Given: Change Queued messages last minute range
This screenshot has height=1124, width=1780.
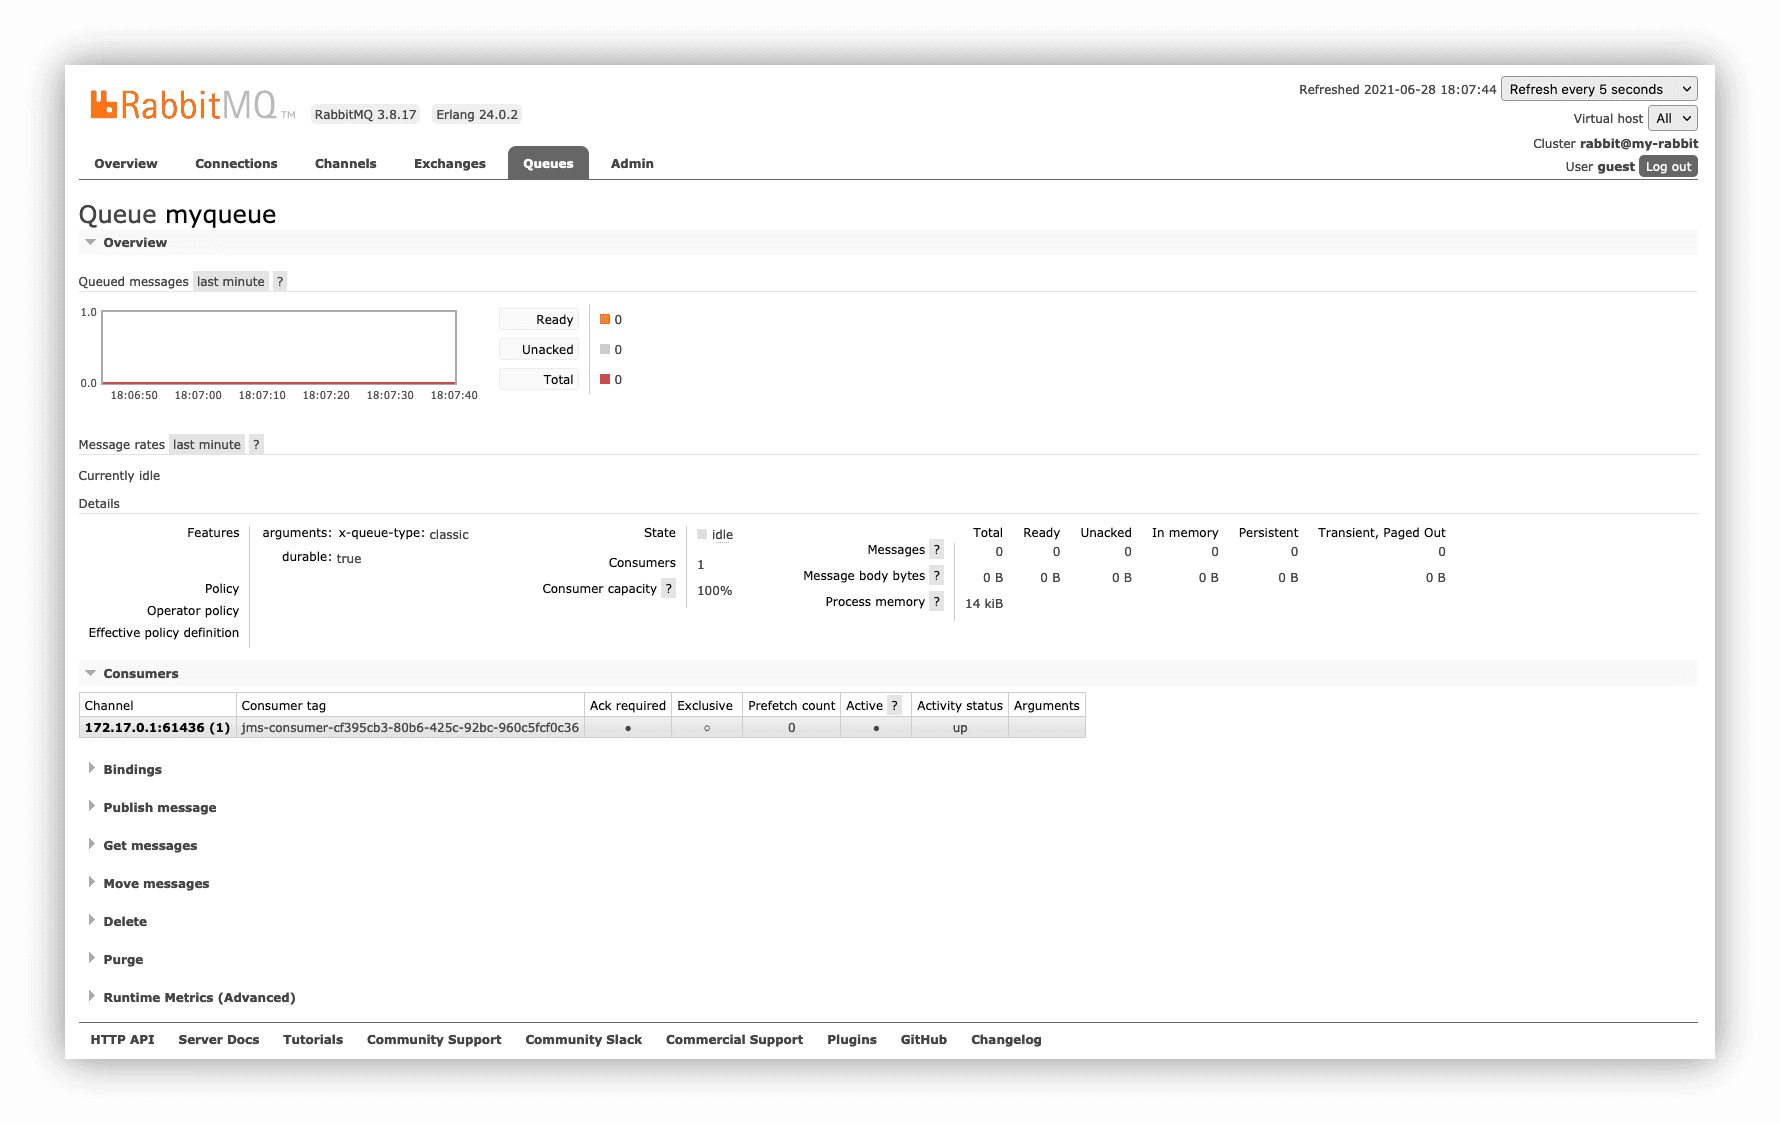Looking at the screenshot, I should click(231, 282).
